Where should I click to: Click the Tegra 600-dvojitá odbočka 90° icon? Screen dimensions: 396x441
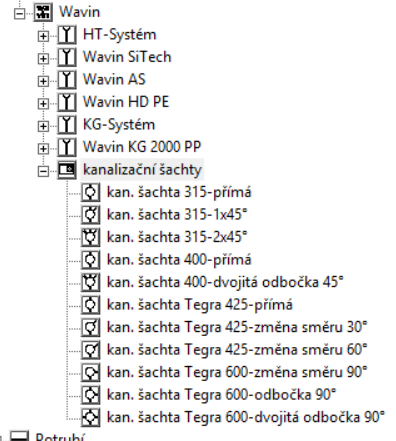90,417
